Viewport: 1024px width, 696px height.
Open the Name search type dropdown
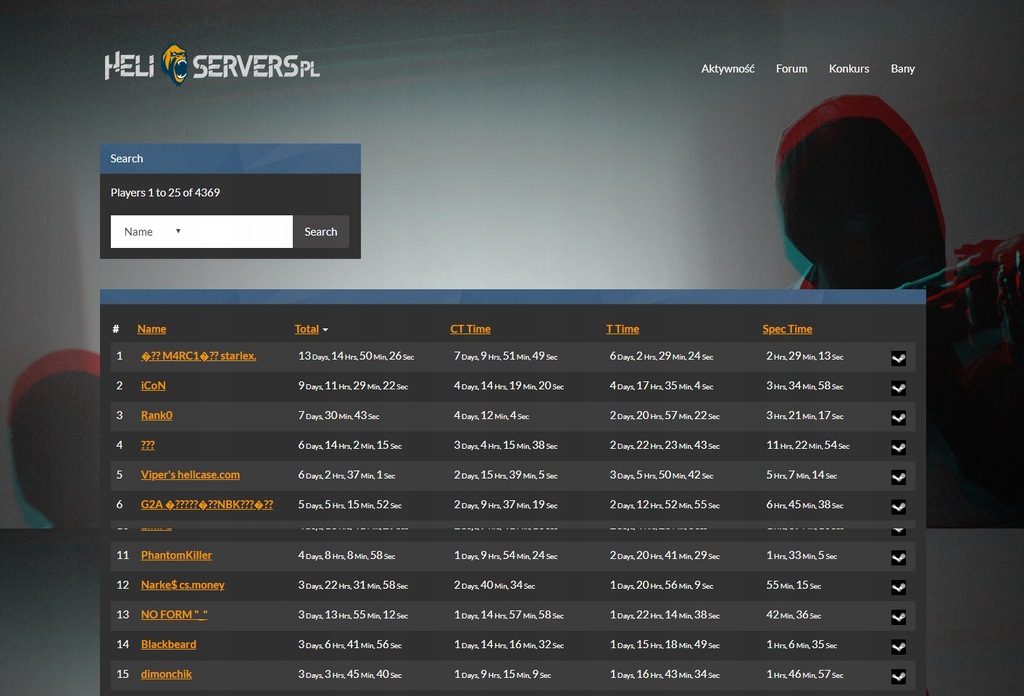pyautogui.click(x=152, y=232)
